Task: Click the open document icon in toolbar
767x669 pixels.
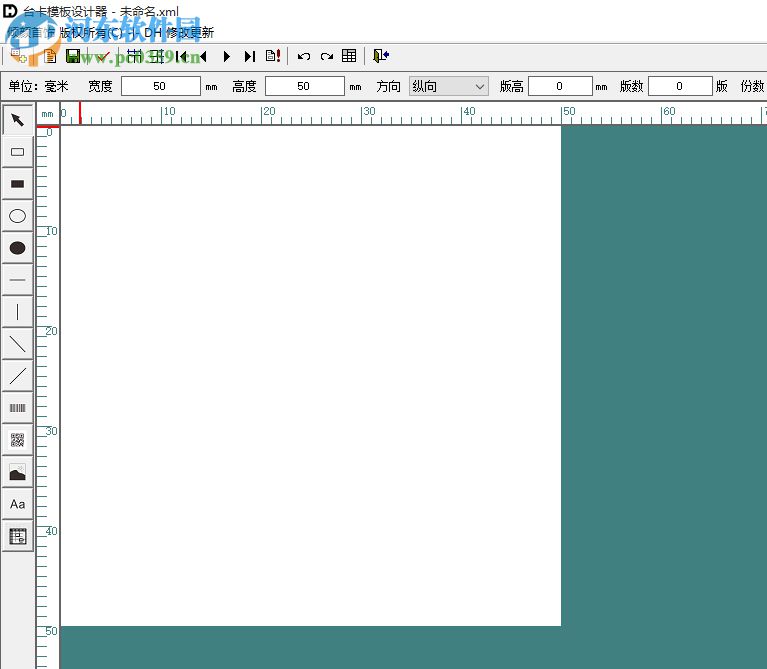Action: point(50,56)
